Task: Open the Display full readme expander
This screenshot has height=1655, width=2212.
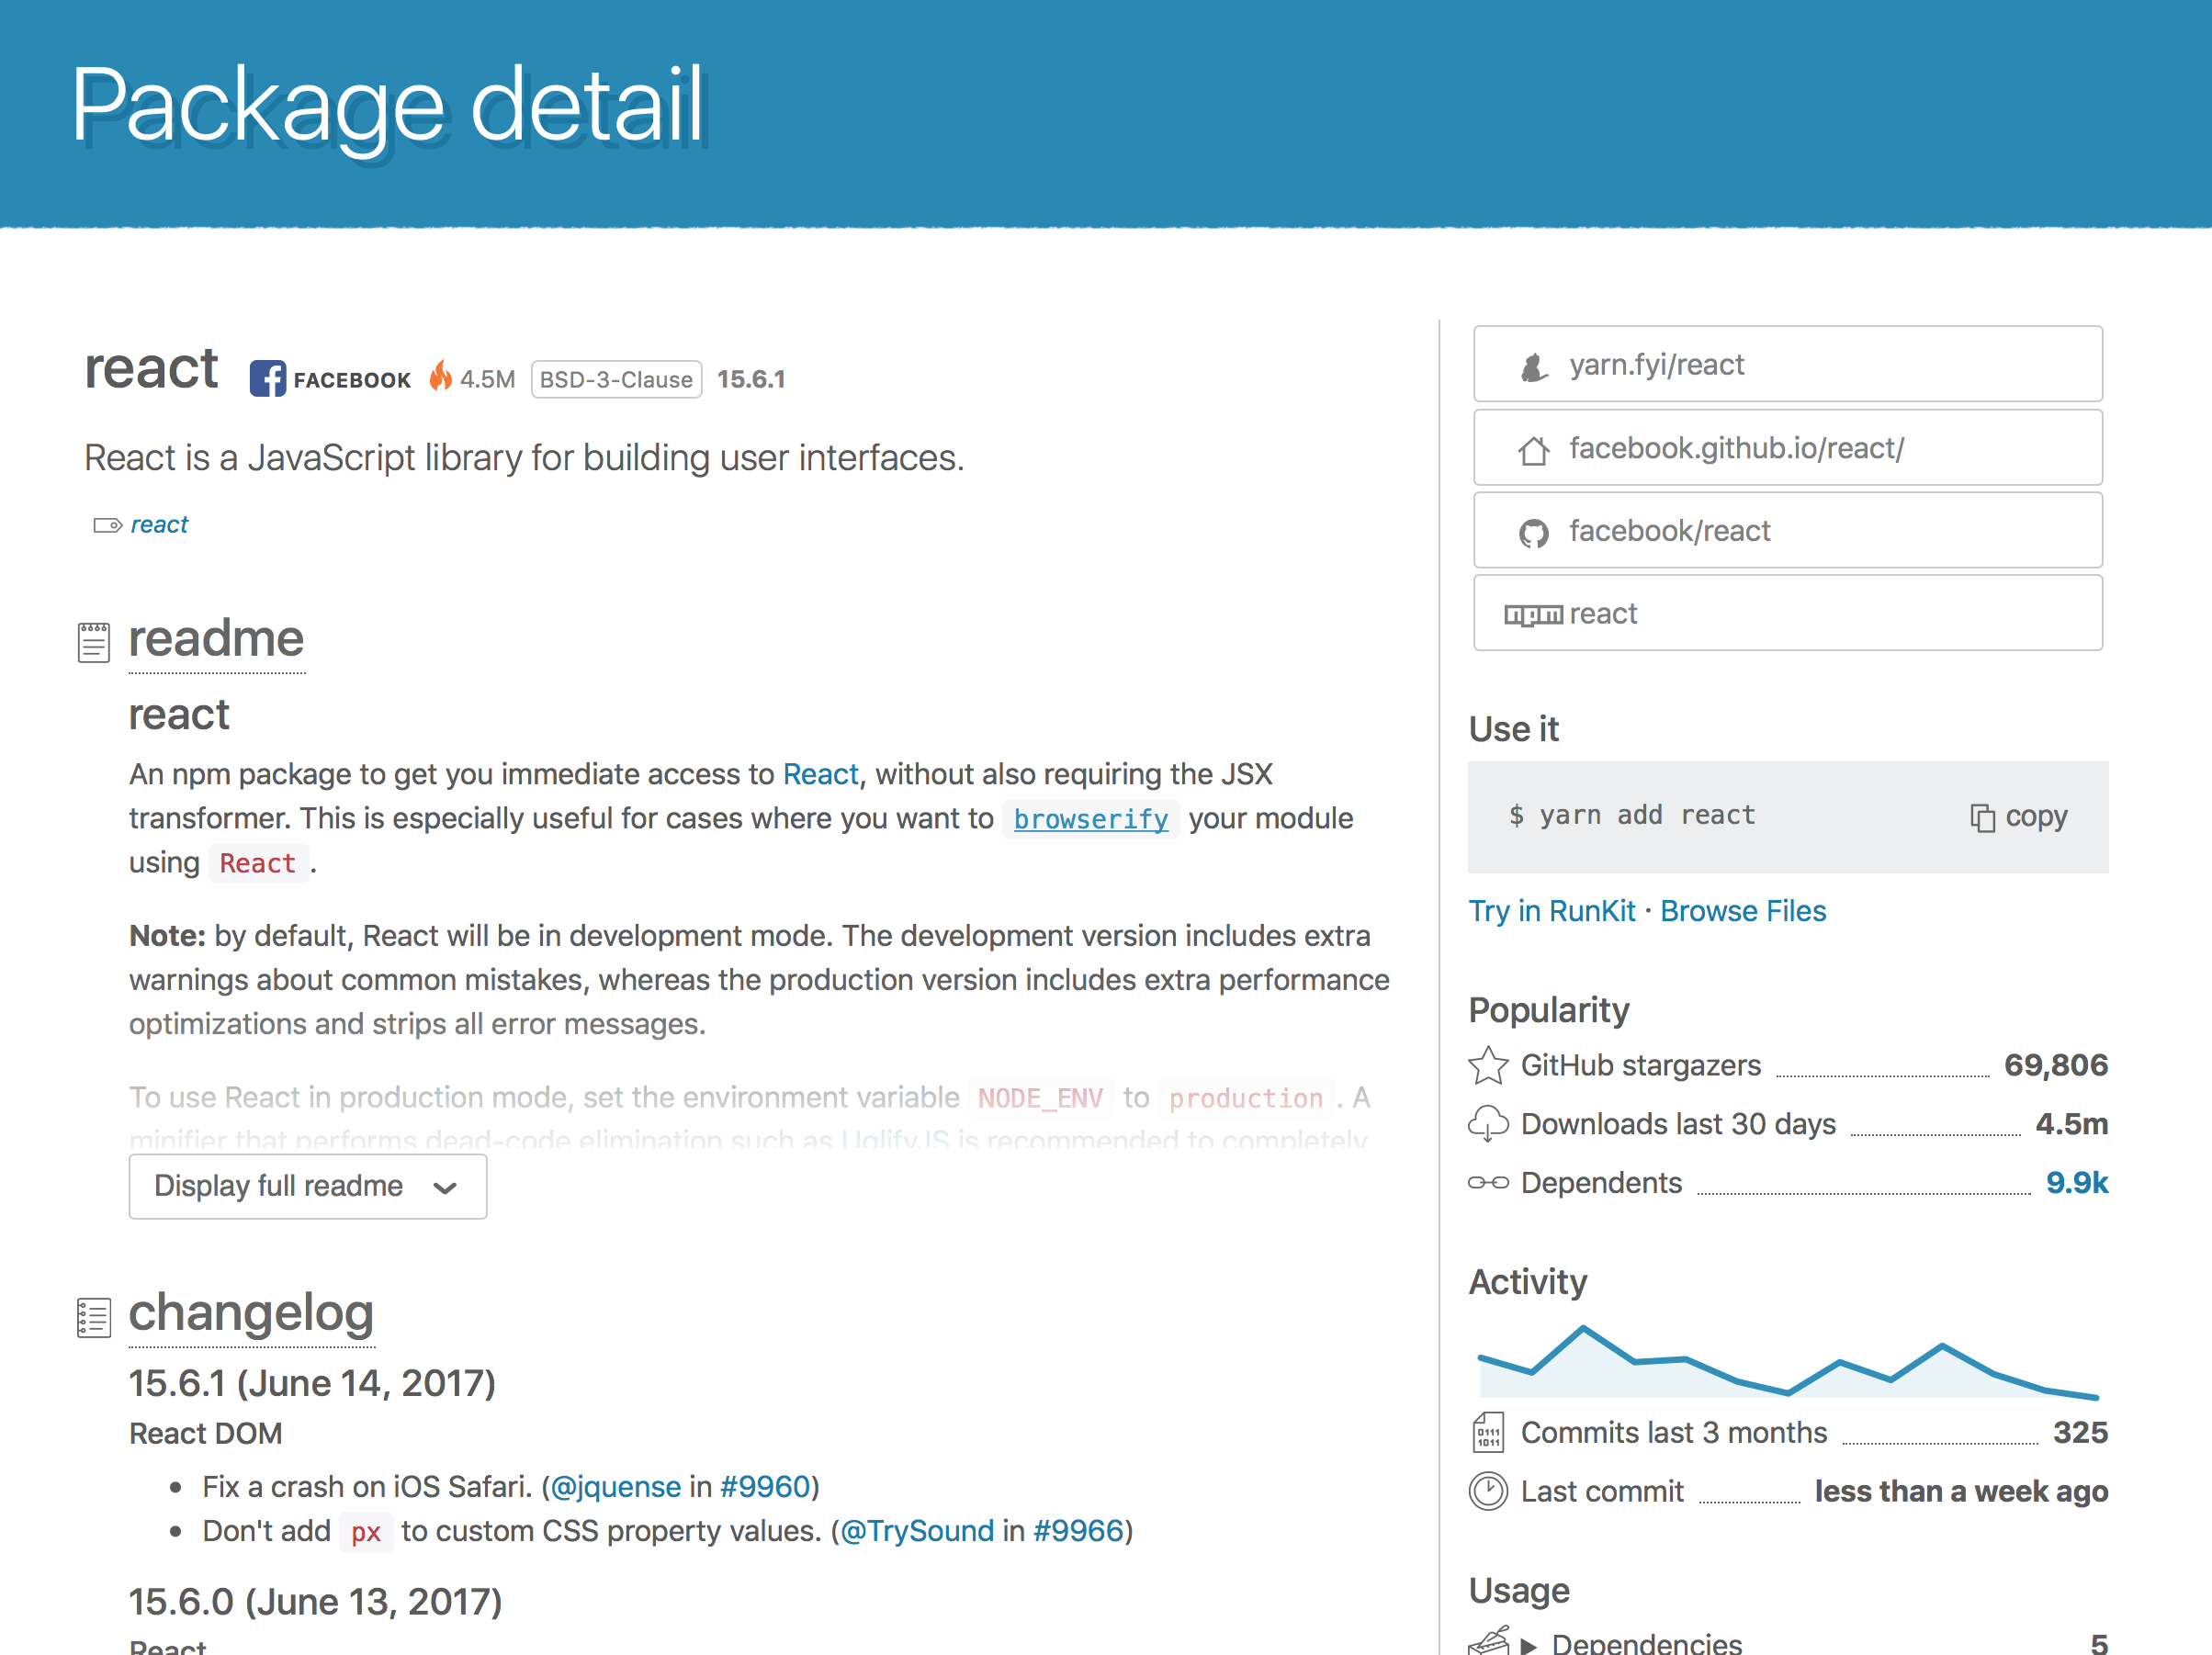Action: coord(307,1186)
